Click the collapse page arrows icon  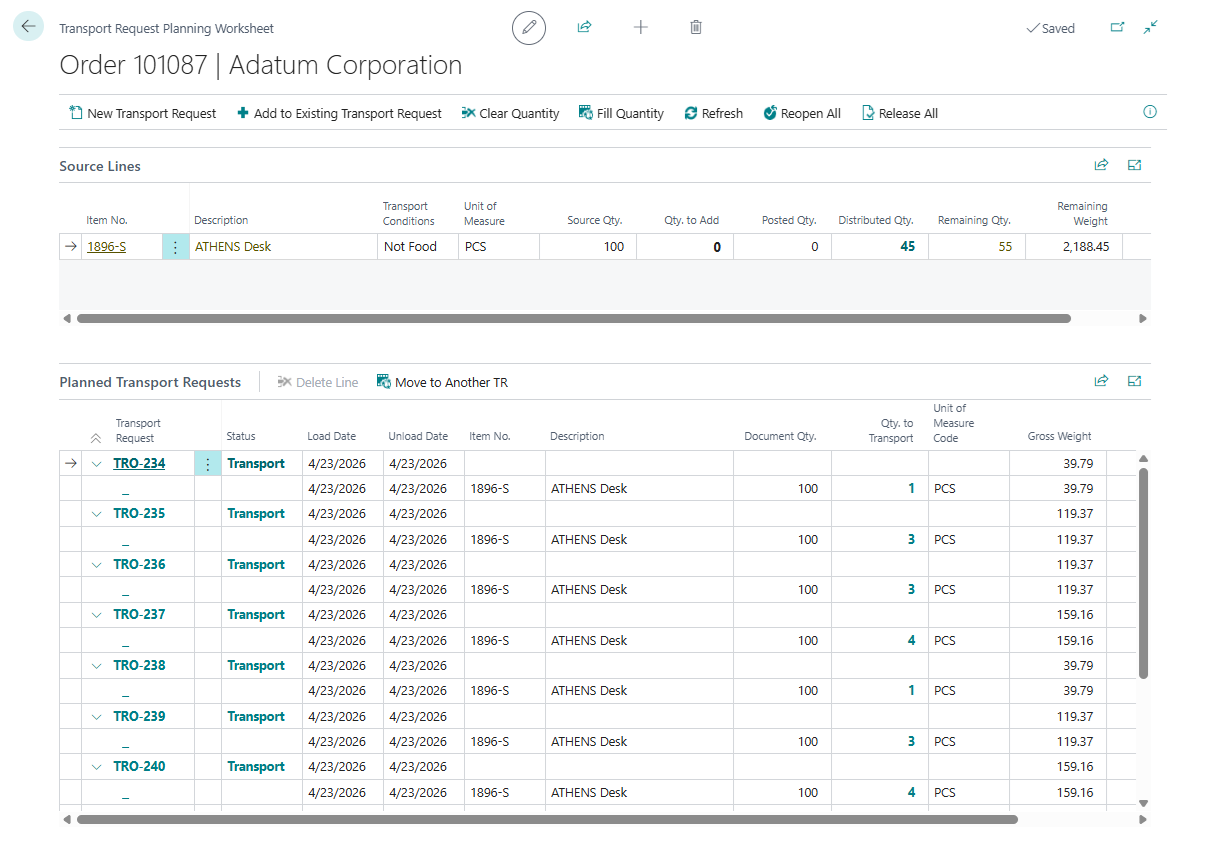click(x=1151, y=28)
